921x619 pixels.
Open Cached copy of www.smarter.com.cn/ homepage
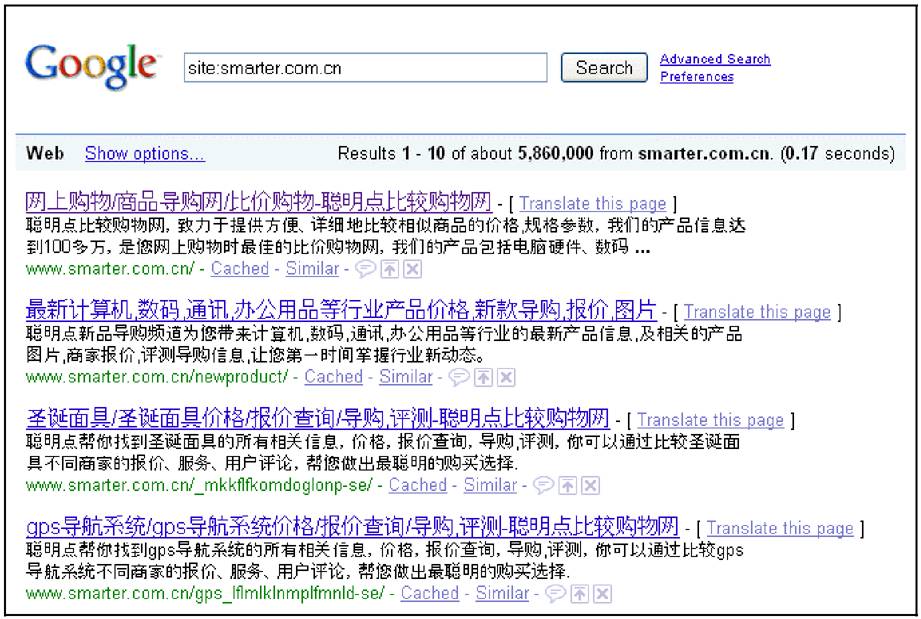tap(240, 269)
